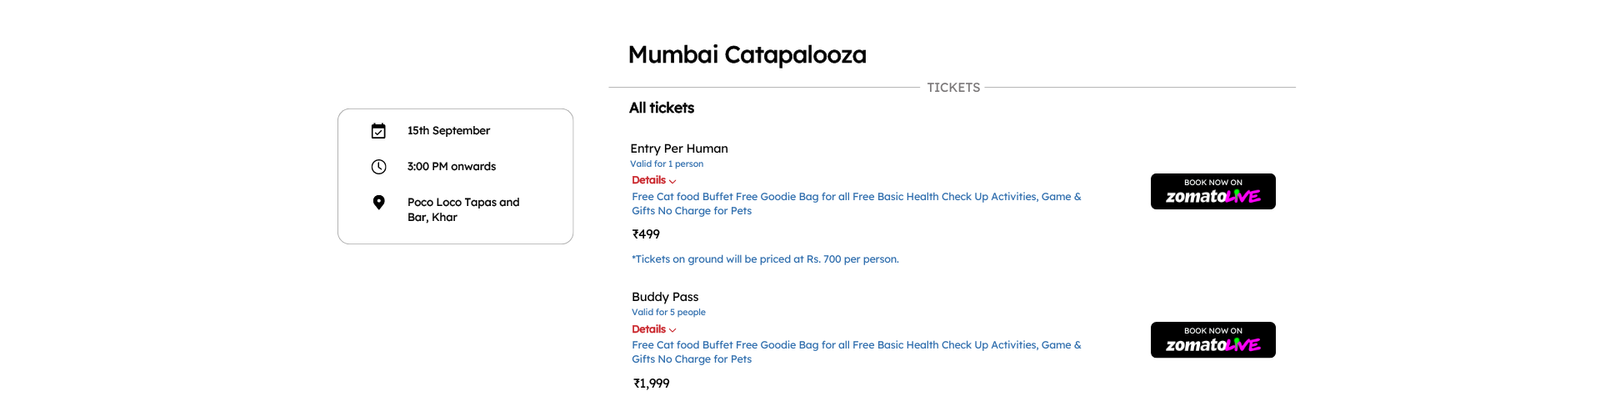This screenshot has height=417, width=1600.
Task: Click the Entry Per Human perks description
Action: (856, 204)
